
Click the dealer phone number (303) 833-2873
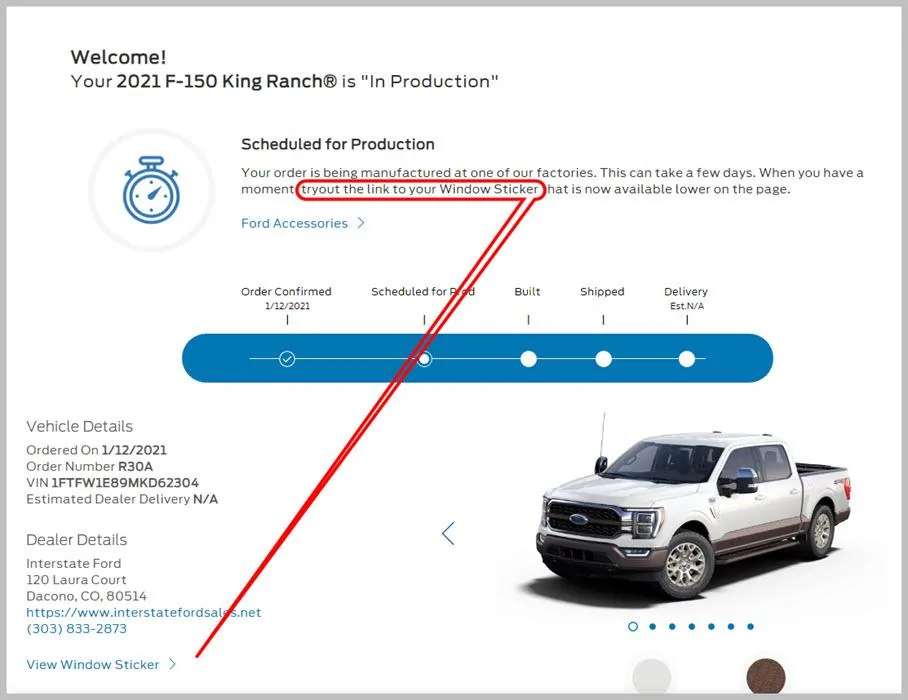click(76, 629)
